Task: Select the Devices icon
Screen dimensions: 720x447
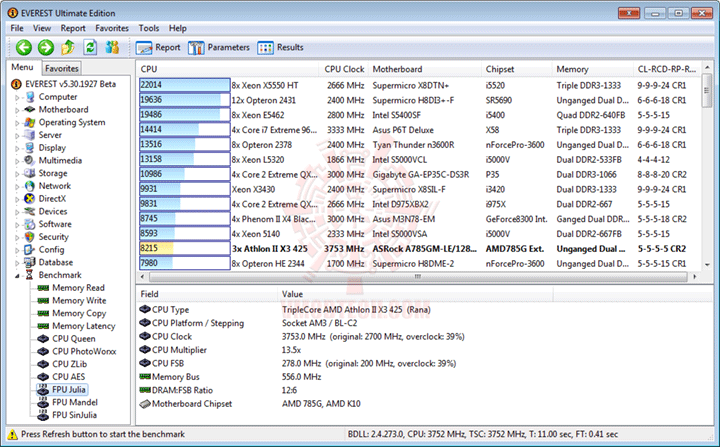Action: coord(30,211)
